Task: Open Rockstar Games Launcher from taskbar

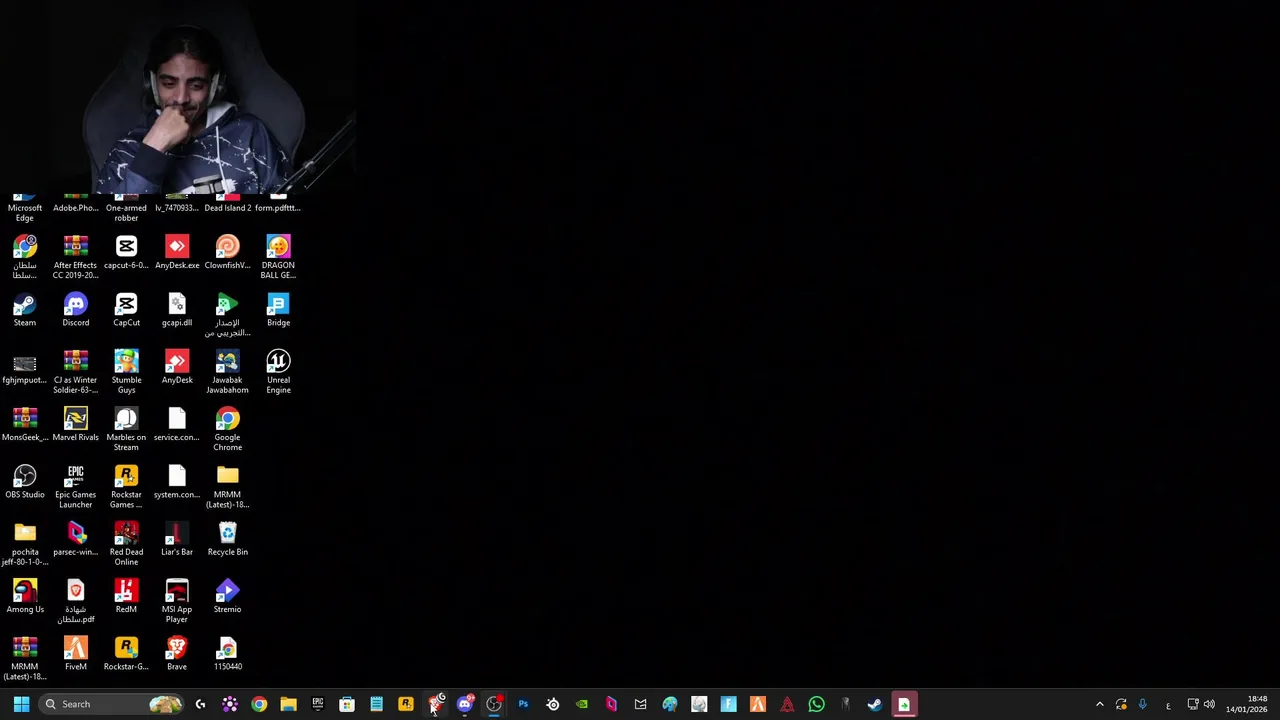Action: pyautogui.click(x=406, y=704)
